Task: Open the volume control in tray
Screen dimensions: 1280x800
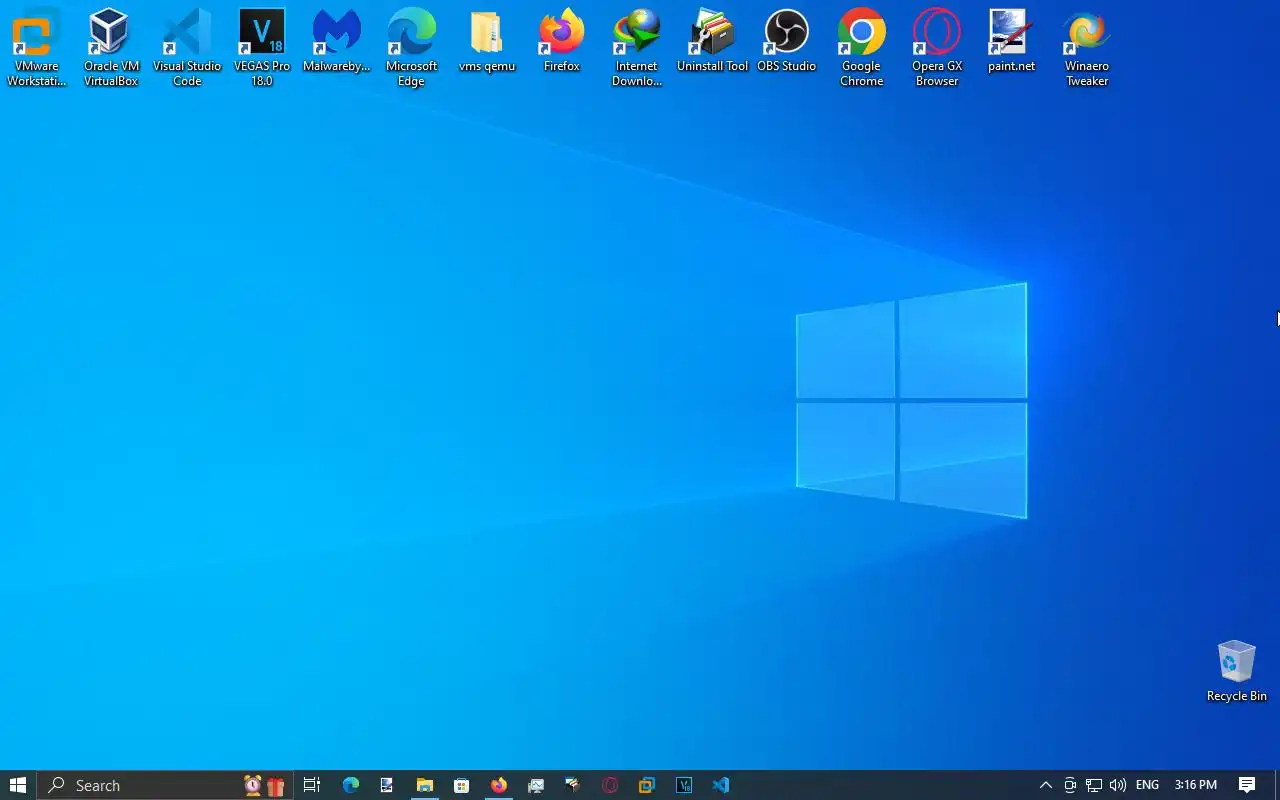Action: pos(1118,785)
